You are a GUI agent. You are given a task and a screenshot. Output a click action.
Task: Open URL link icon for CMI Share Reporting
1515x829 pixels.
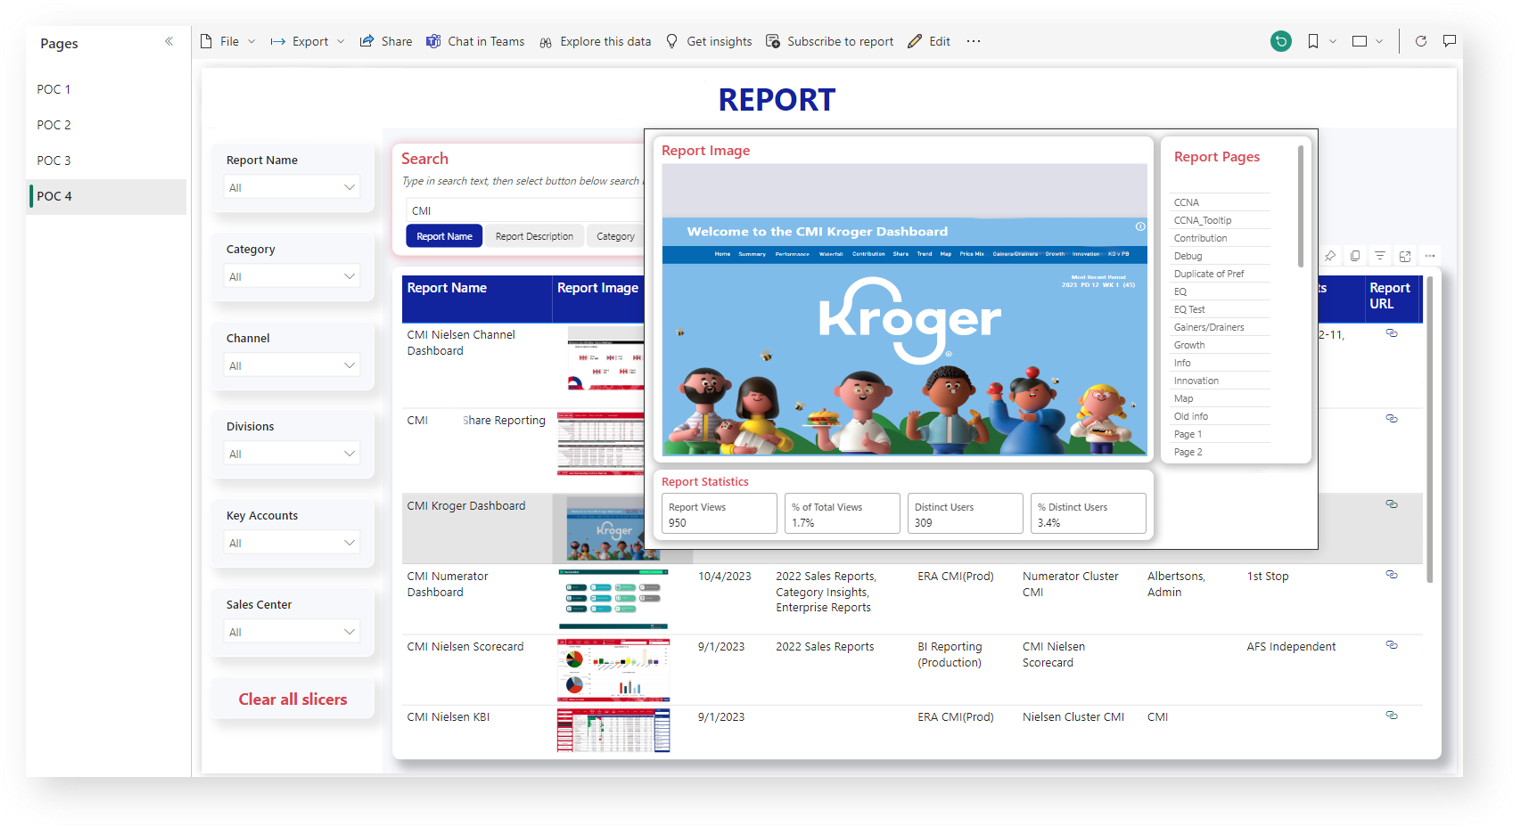(1391, 418)
